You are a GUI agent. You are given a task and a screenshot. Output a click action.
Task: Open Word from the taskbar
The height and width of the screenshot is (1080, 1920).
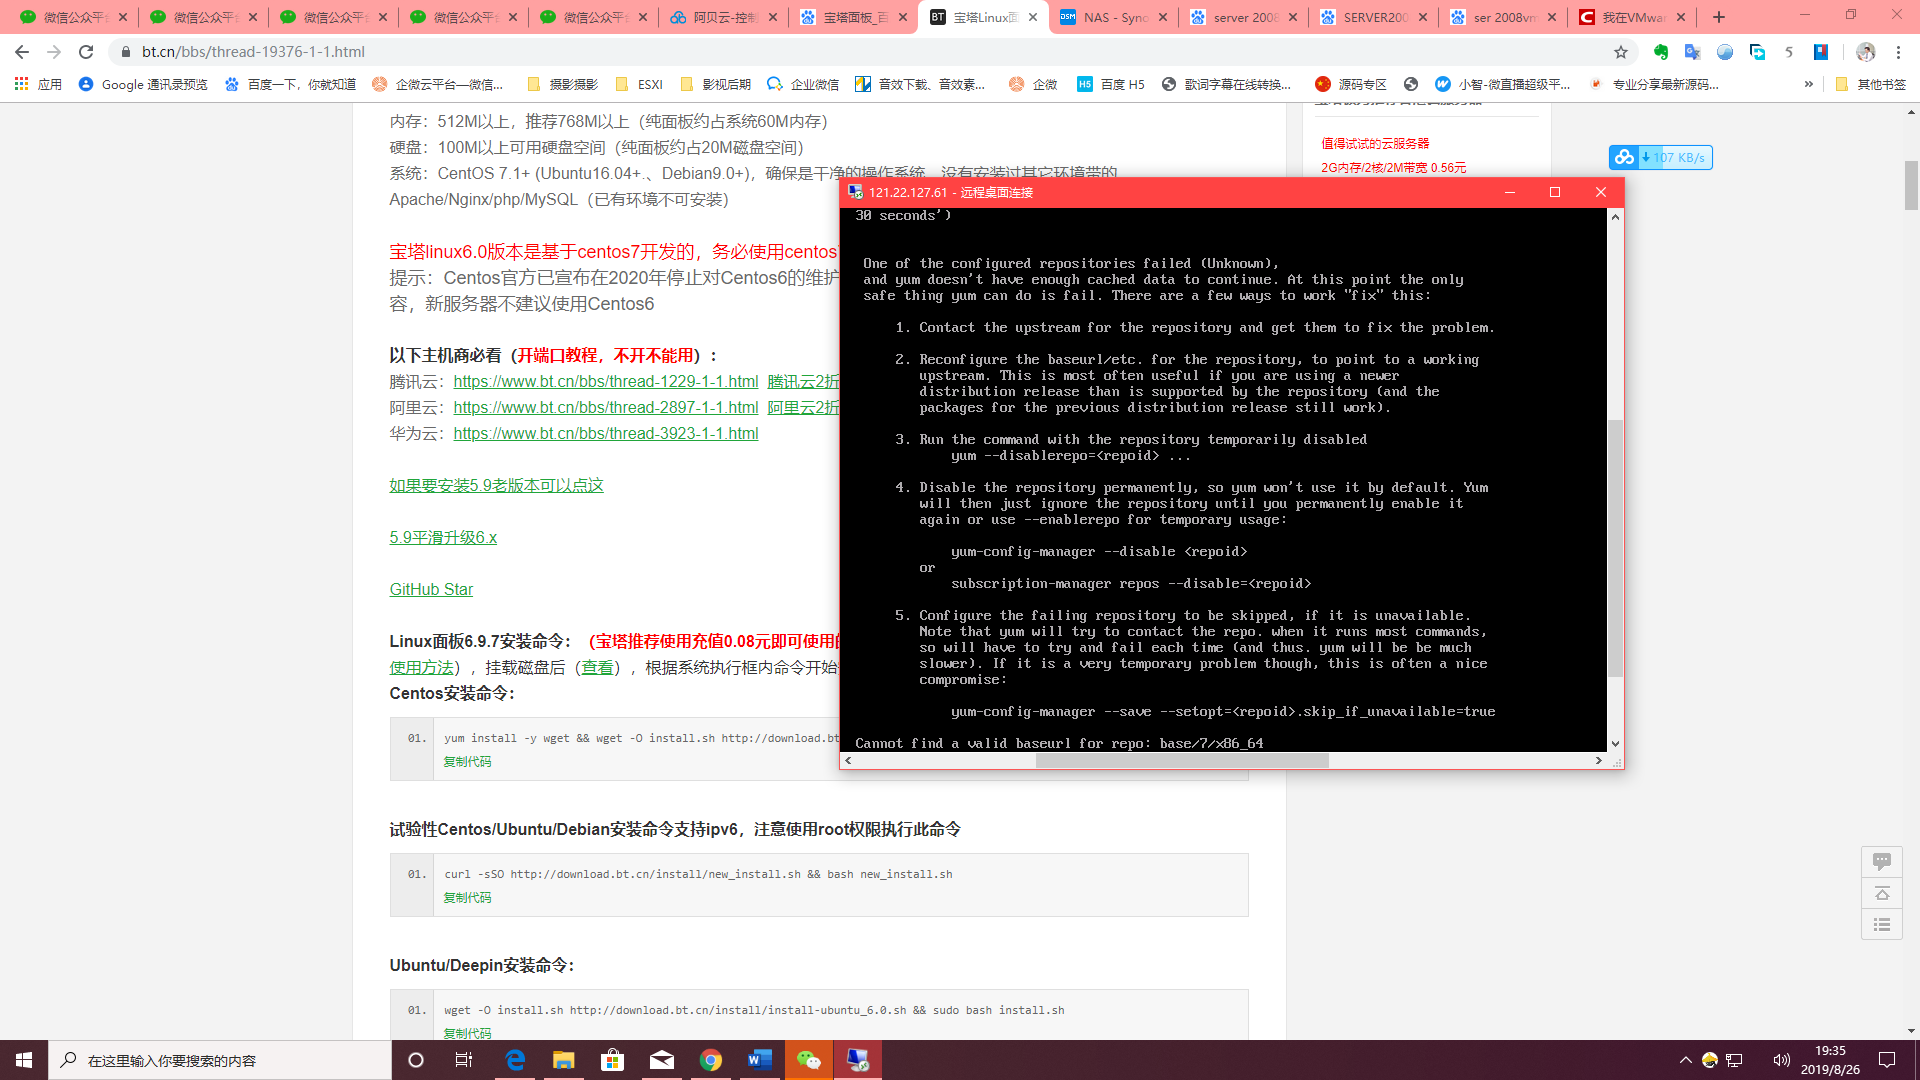760,1060
